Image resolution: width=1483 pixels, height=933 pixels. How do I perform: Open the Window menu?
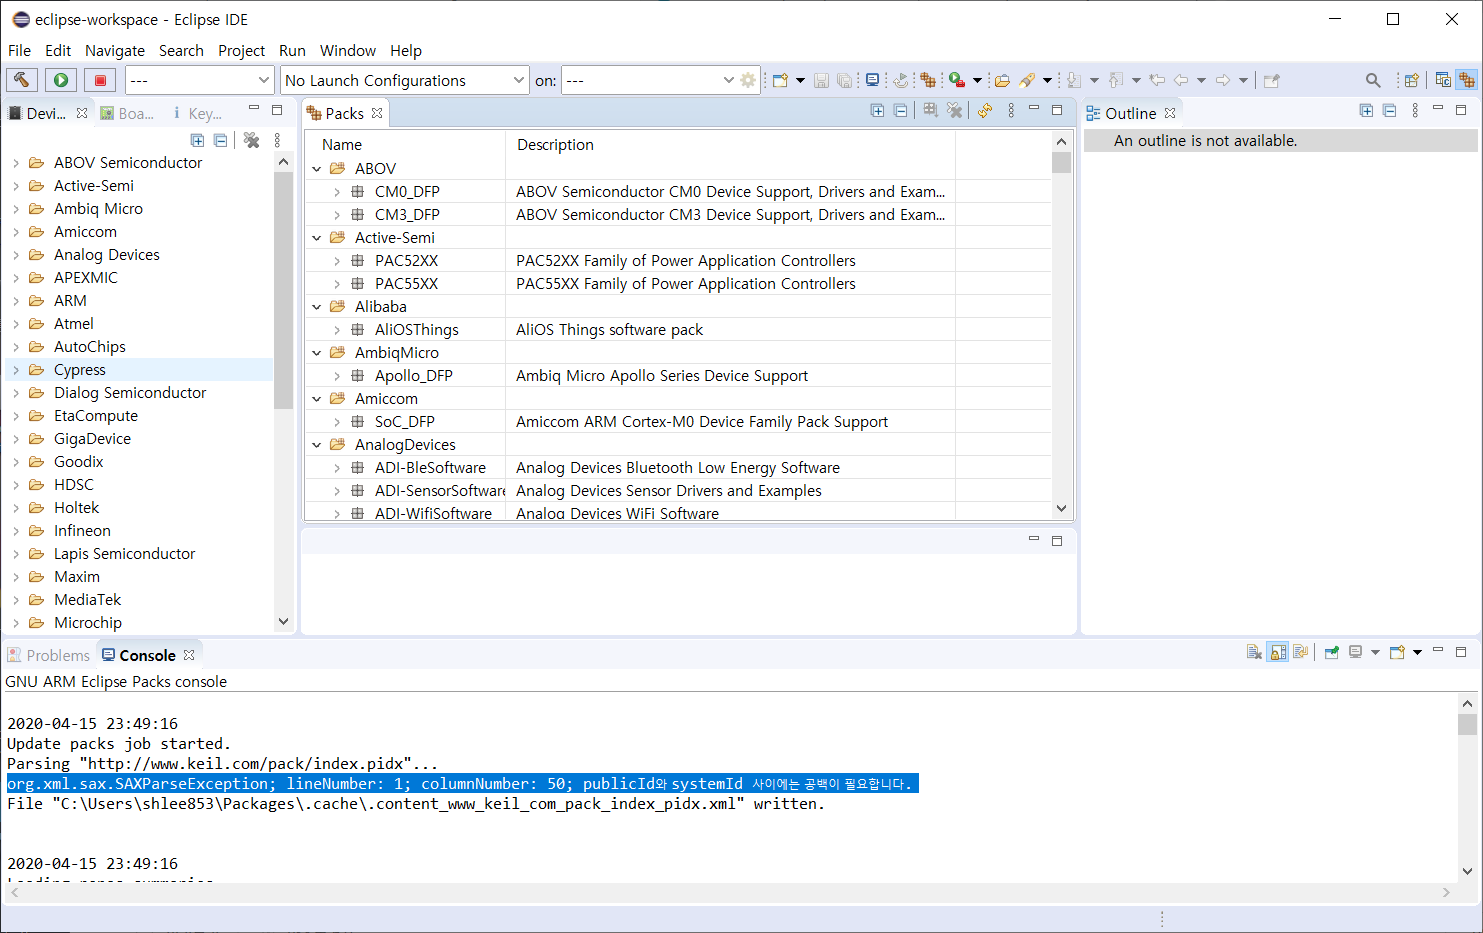coord(348,50)
